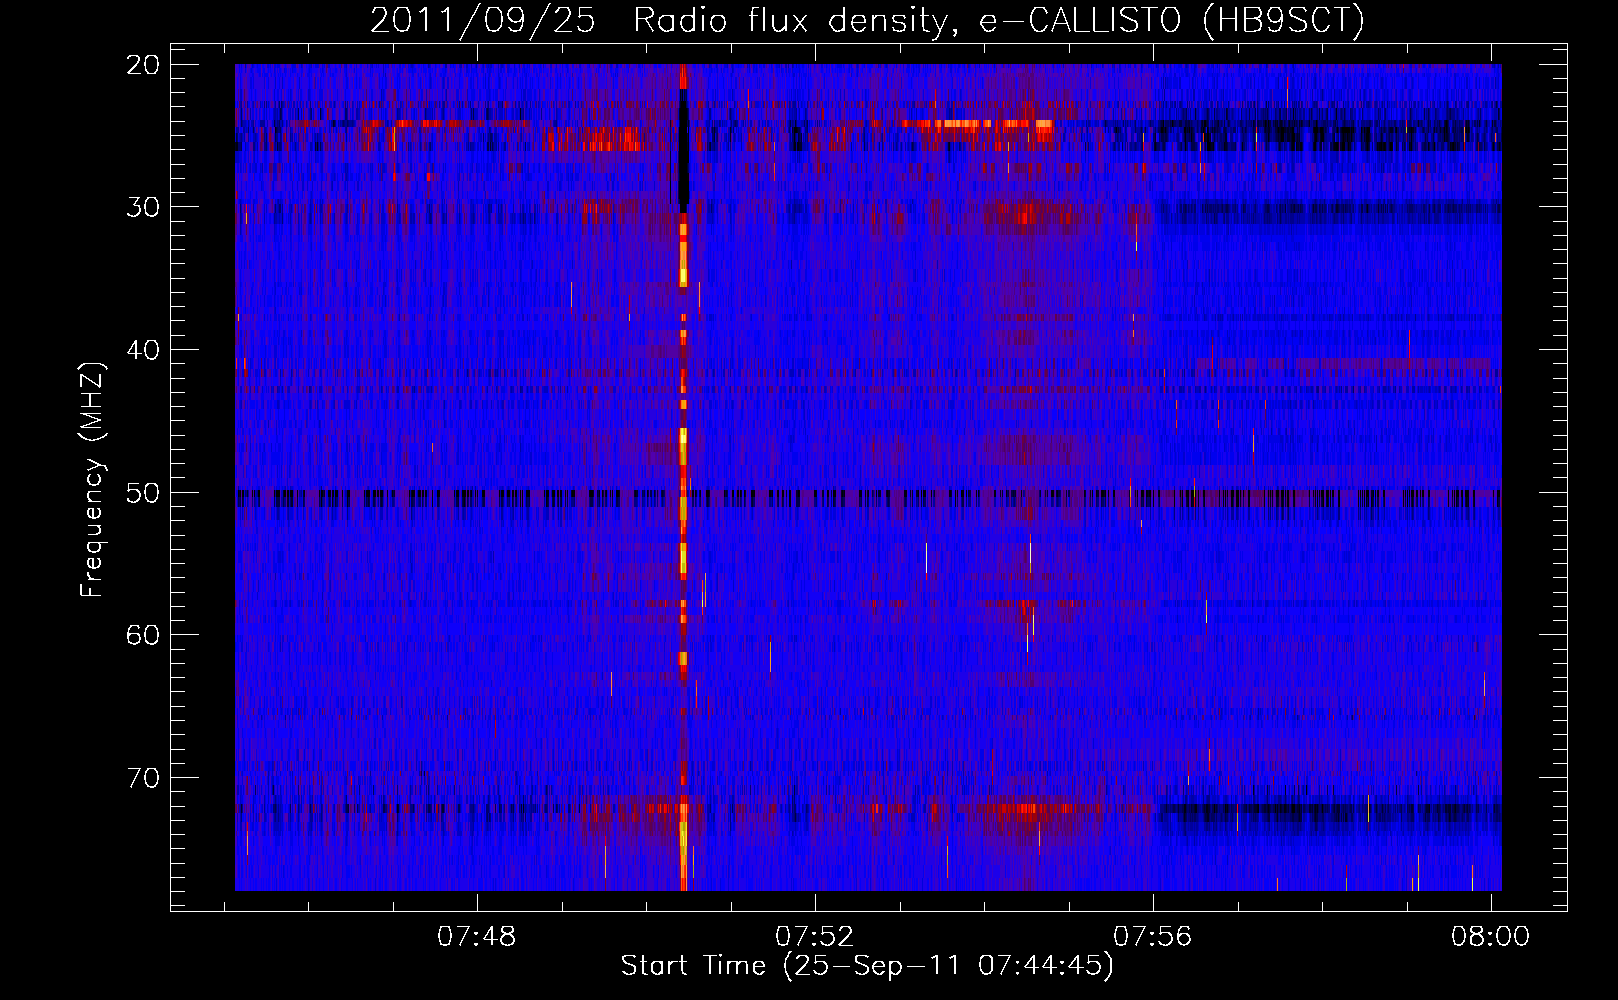Click the 07:52 time tick label

[815, 936]
